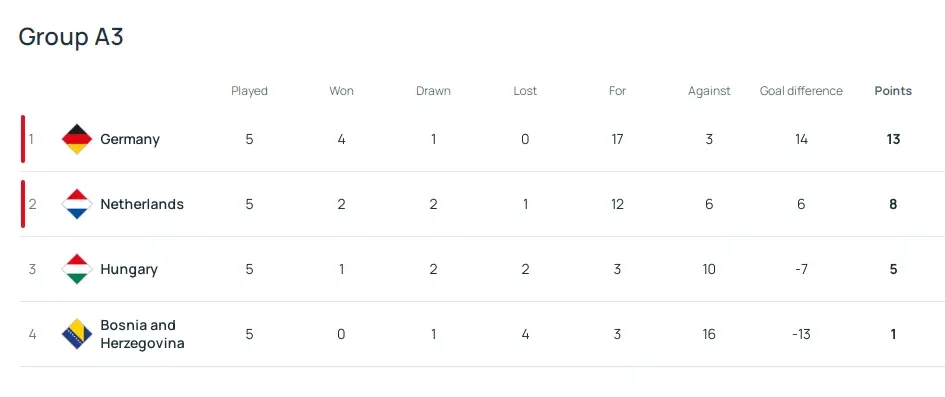
Task: Select the Won column header
Action: click(x=341, y=91)
